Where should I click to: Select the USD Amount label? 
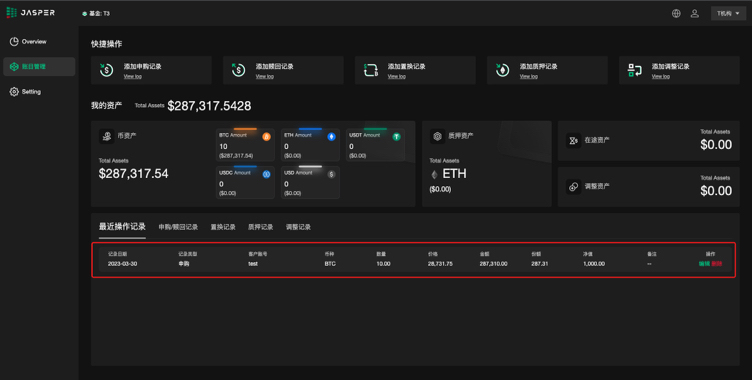[x=298, y=173]
